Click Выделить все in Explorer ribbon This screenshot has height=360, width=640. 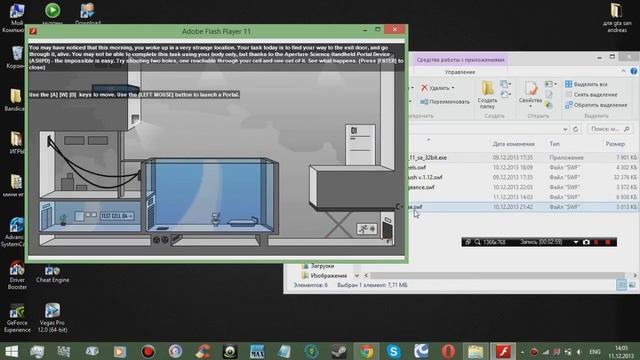point(586,84)
